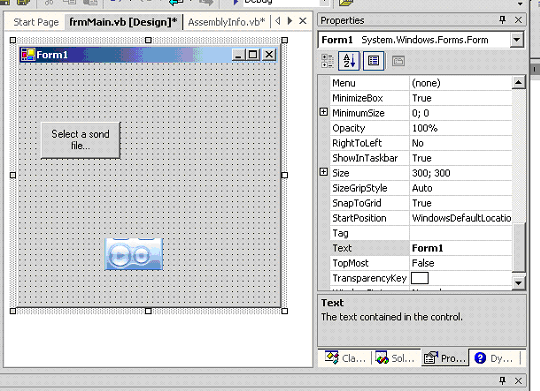
Task: Expand the Size property
Action: click(x=324, y=172)
